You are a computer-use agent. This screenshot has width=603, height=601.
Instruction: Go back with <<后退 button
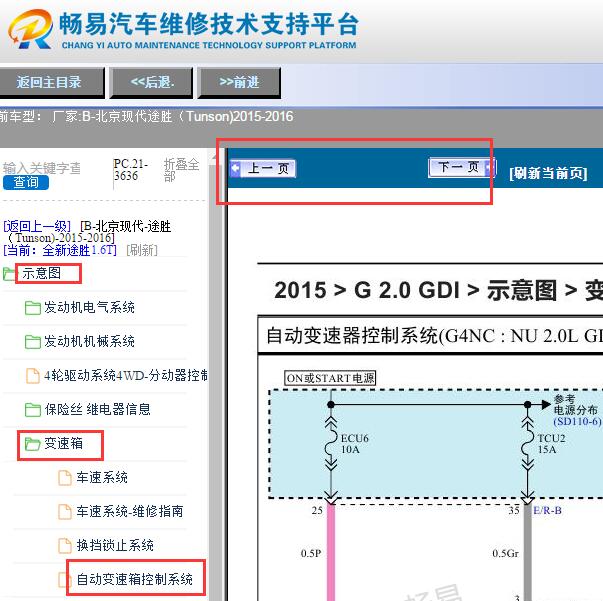point(151,82)
